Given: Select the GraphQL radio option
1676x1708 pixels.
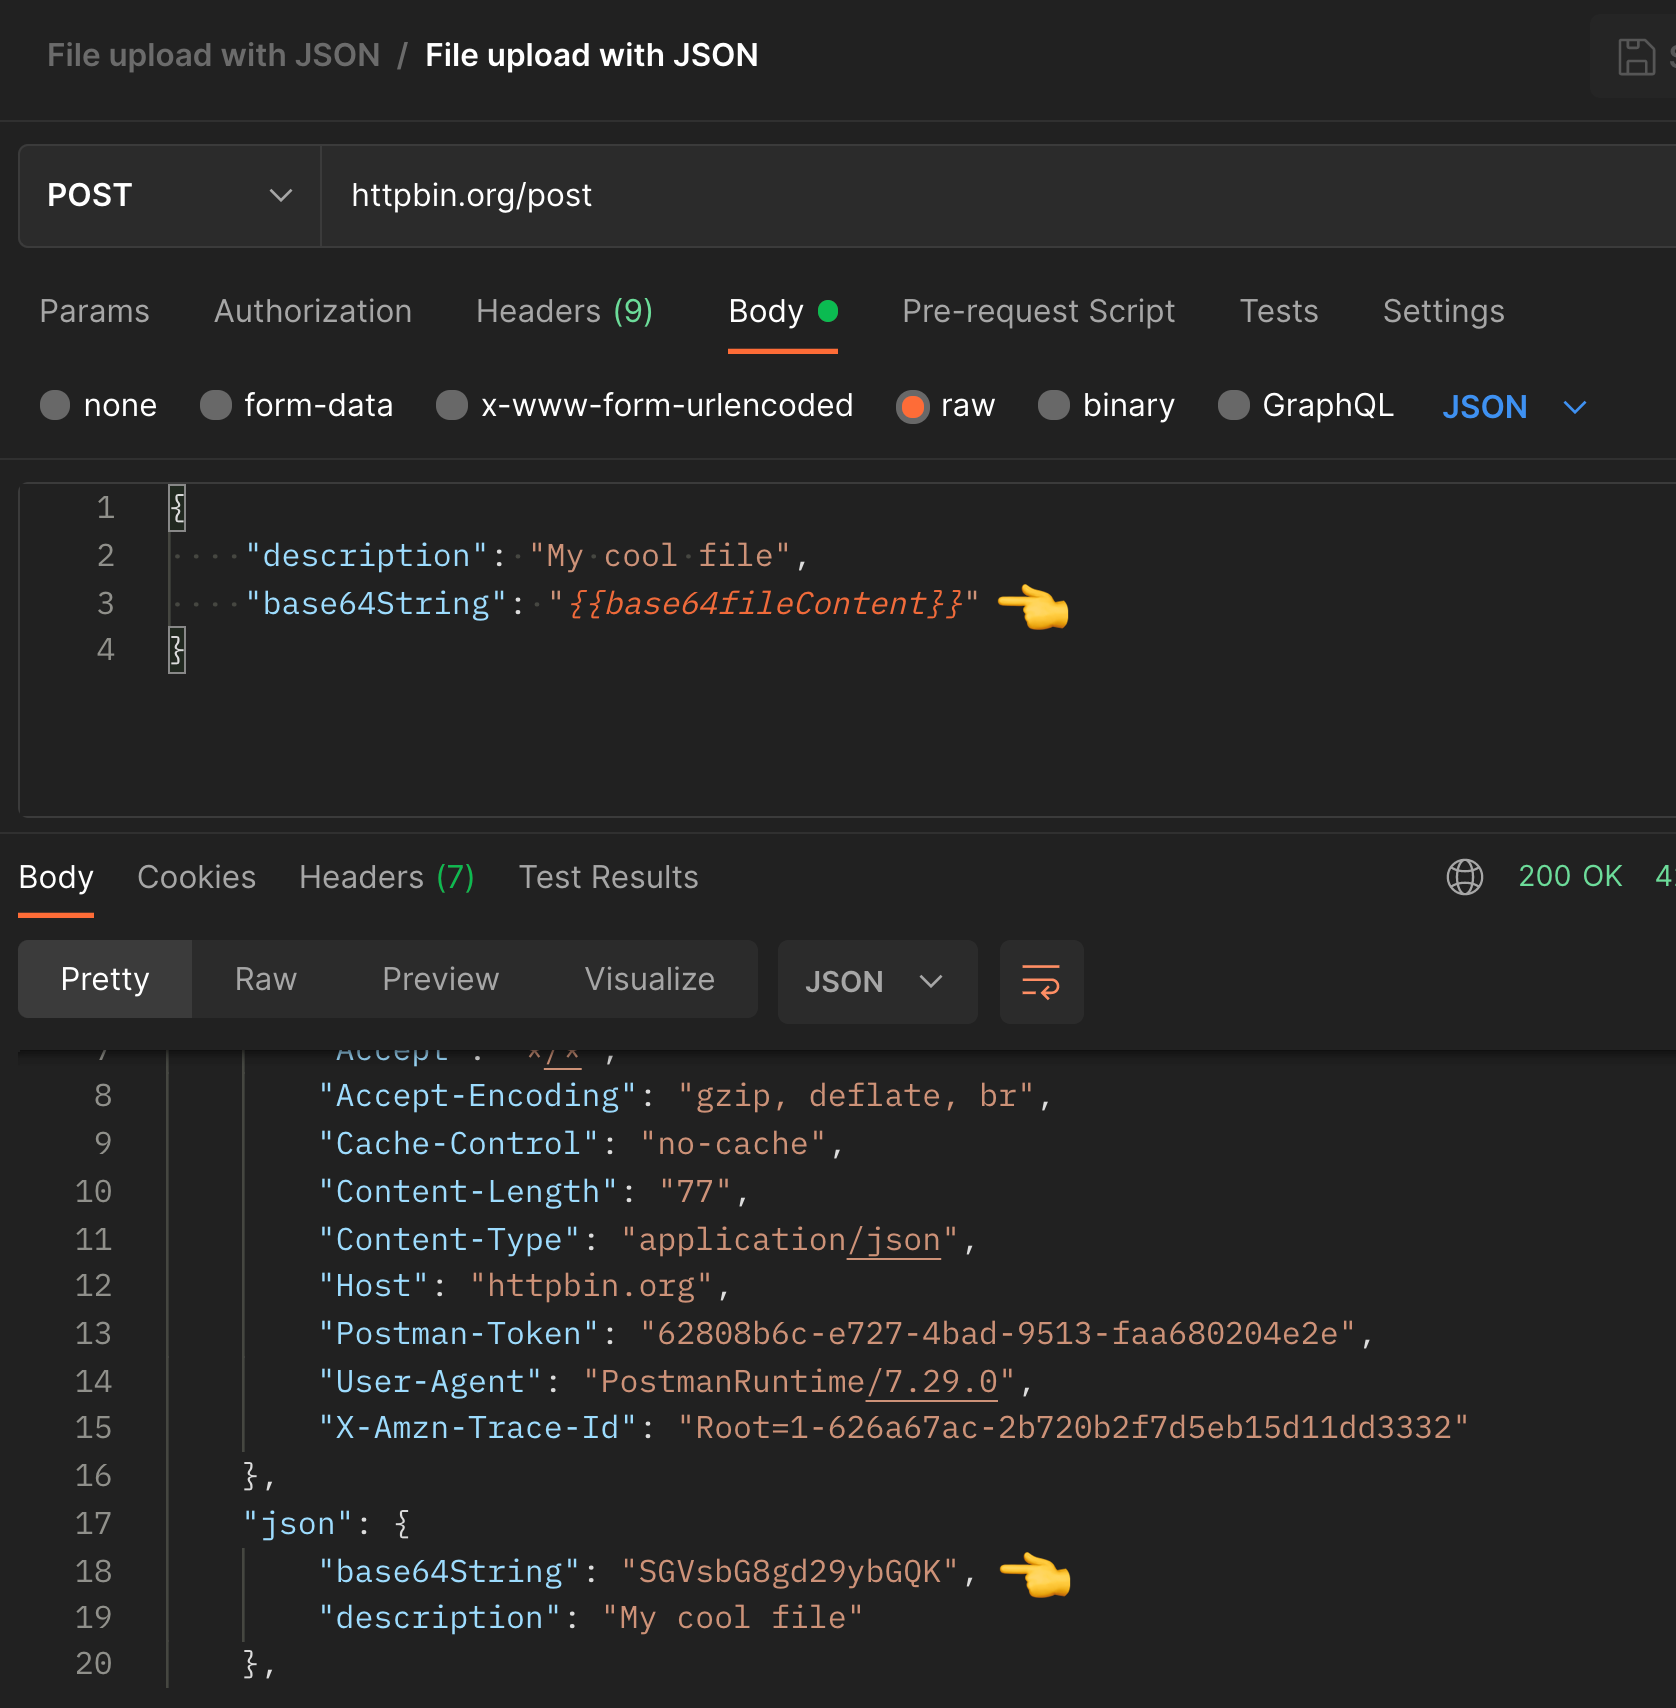Looking at the screenshot, I should click(1234, 405).
